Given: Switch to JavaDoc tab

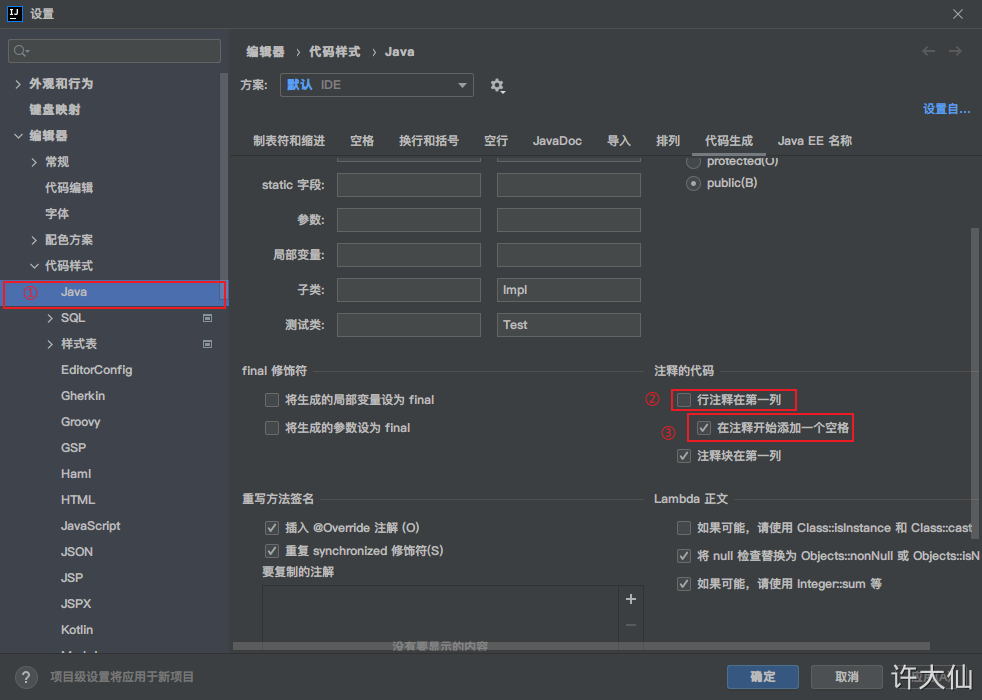Looking at the screenshot, I should click(557, 141).
